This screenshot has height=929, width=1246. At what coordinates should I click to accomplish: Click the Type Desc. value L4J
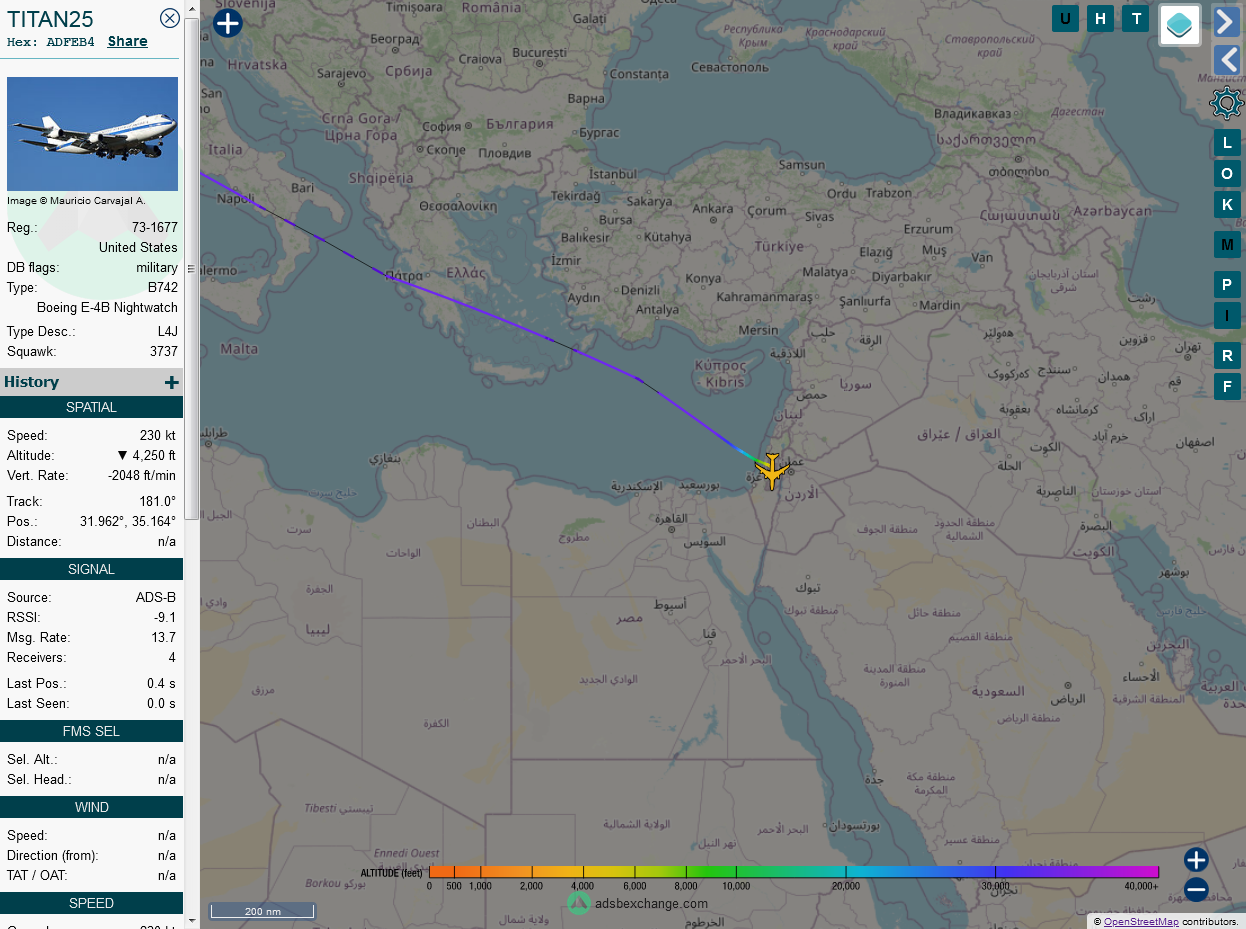point(167,332)
